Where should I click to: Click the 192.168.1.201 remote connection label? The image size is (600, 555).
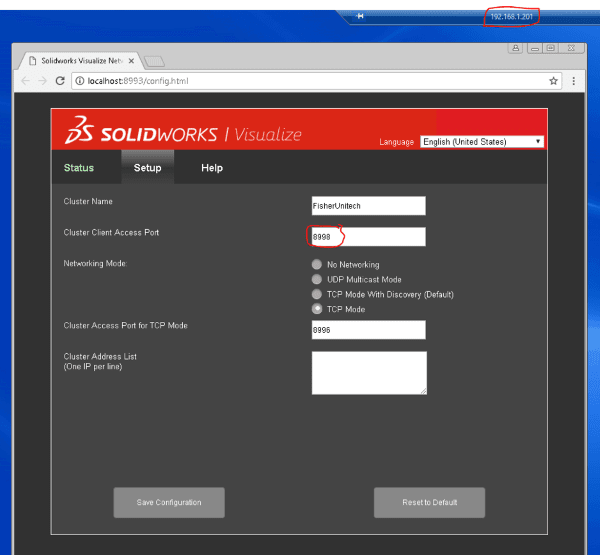pyautogui.click(x=511, y=16)
